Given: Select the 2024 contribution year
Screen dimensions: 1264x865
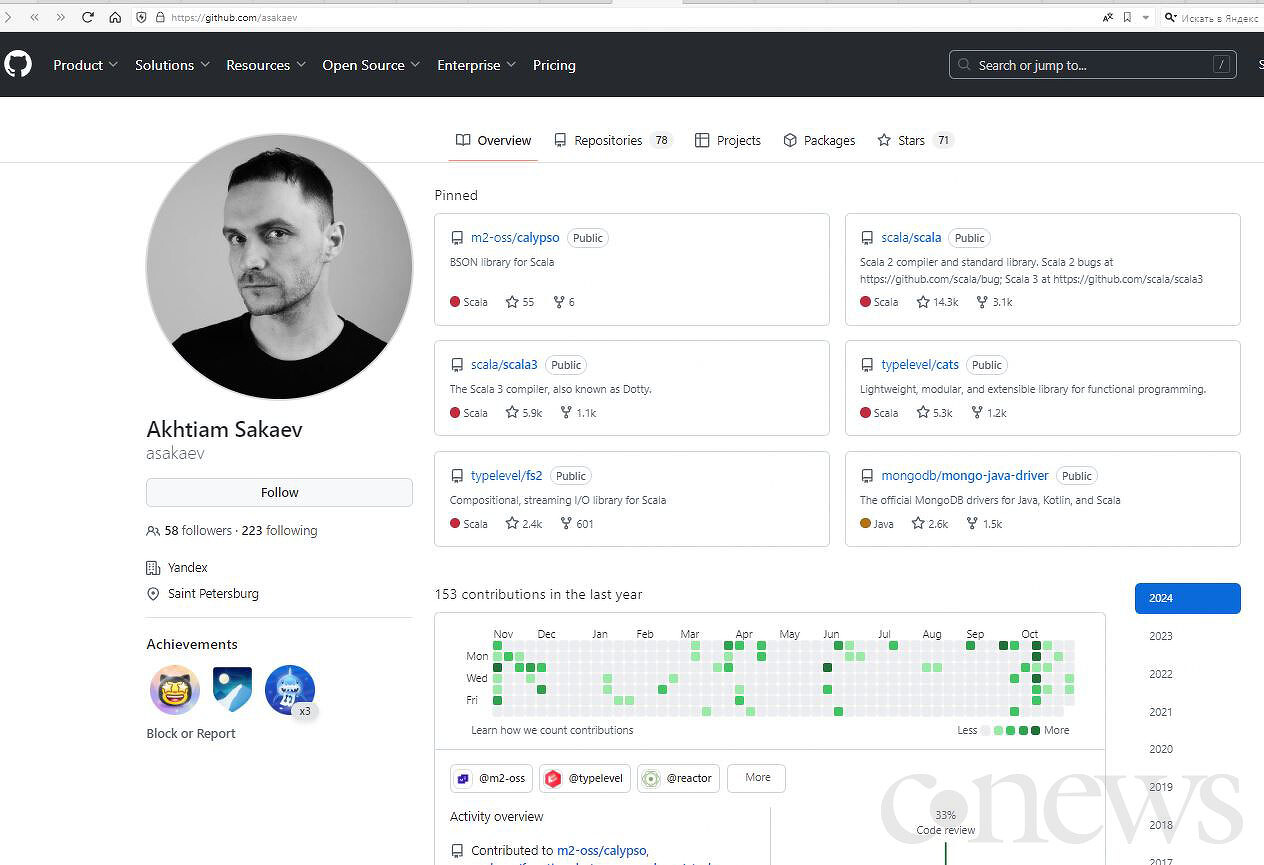Looking at the screenshot, I should point(1188,598).
